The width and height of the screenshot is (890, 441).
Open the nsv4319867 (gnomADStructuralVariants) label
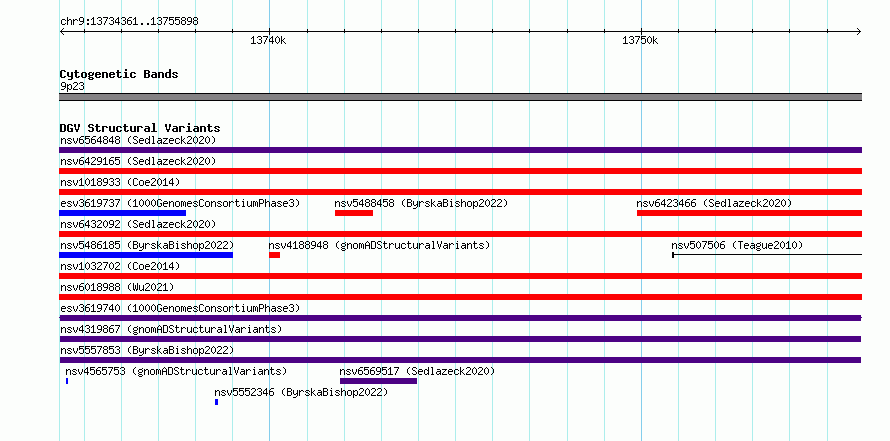pos(171,329)
